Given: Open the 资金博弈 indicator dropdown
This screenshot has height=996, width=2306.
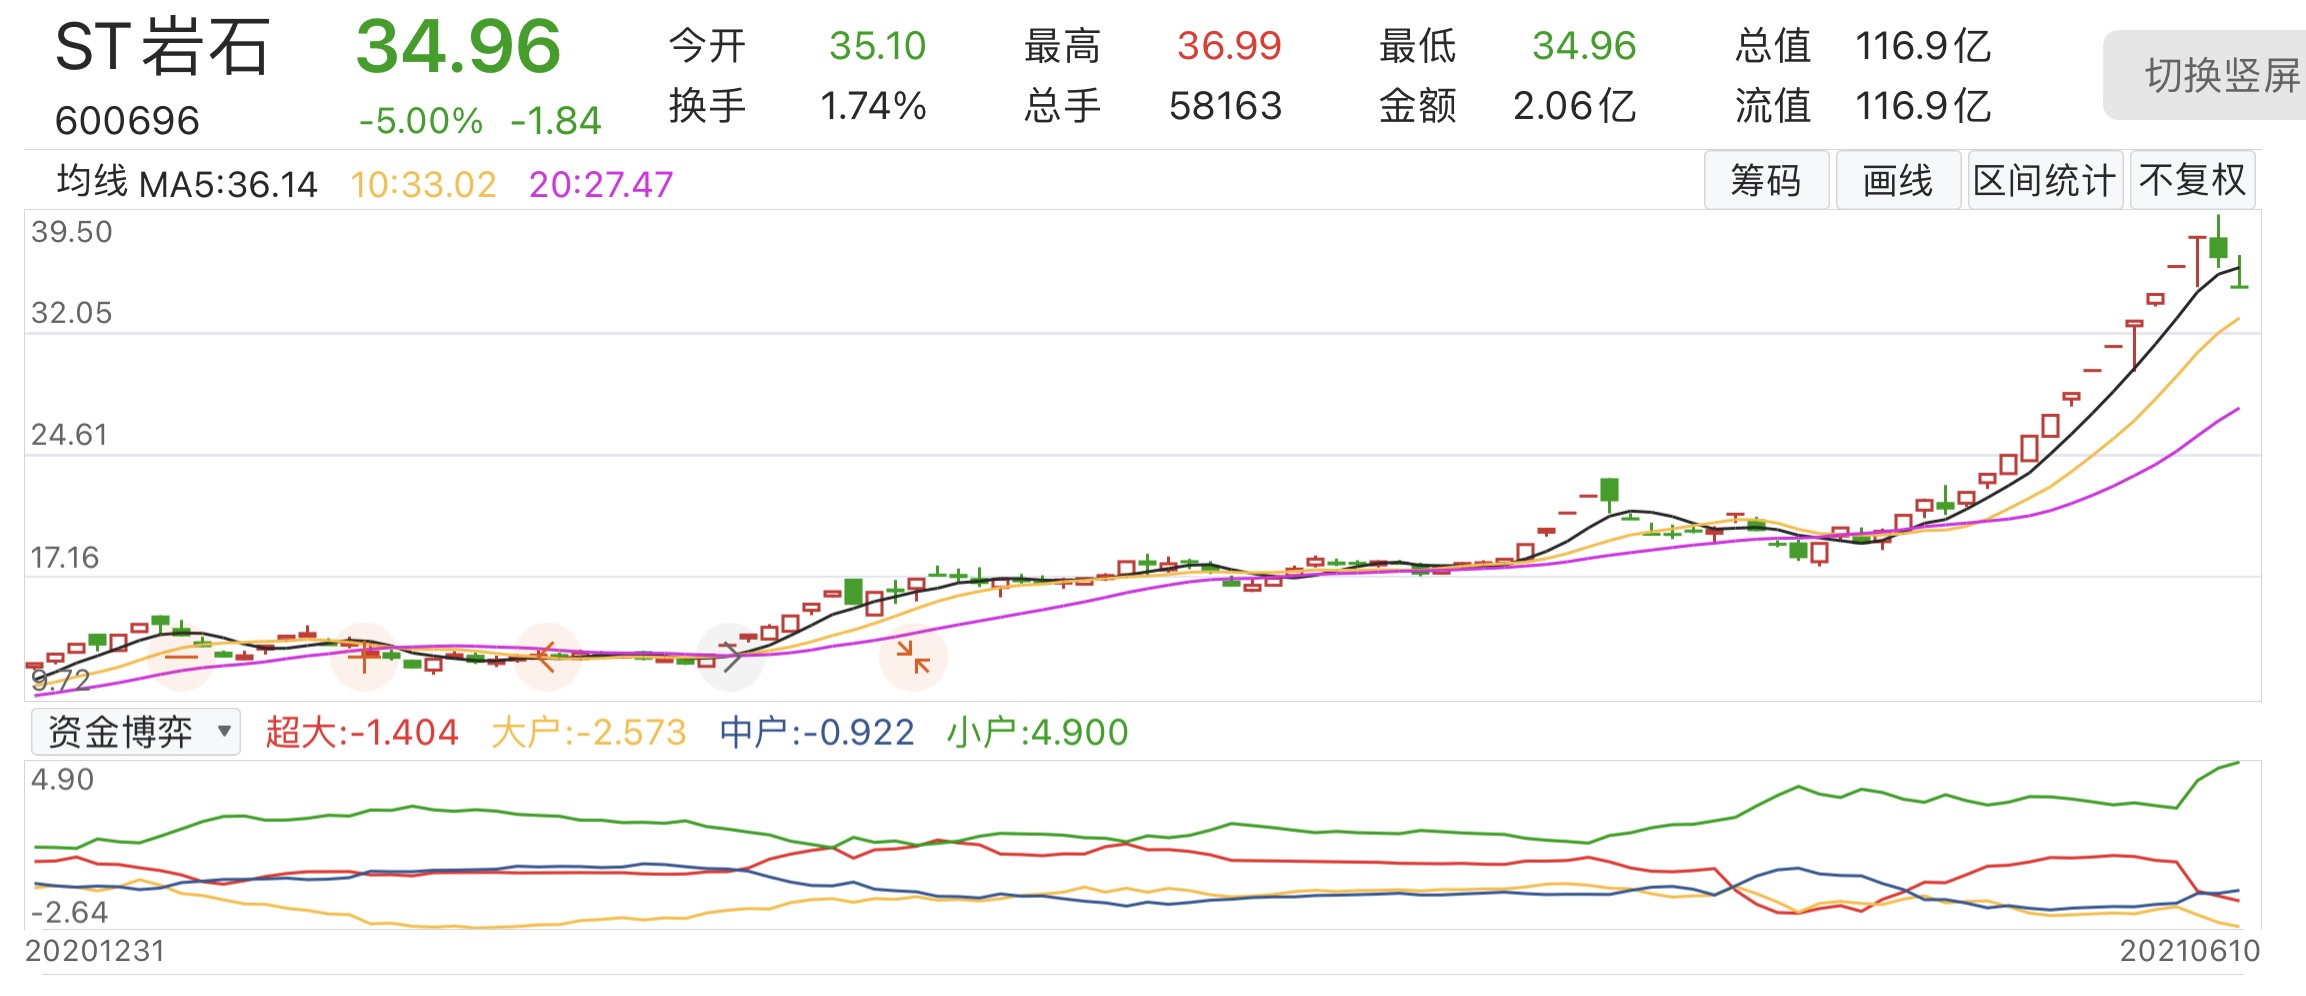Looking at the screenshot, I should pyautogui.click(x=136, y=732).
